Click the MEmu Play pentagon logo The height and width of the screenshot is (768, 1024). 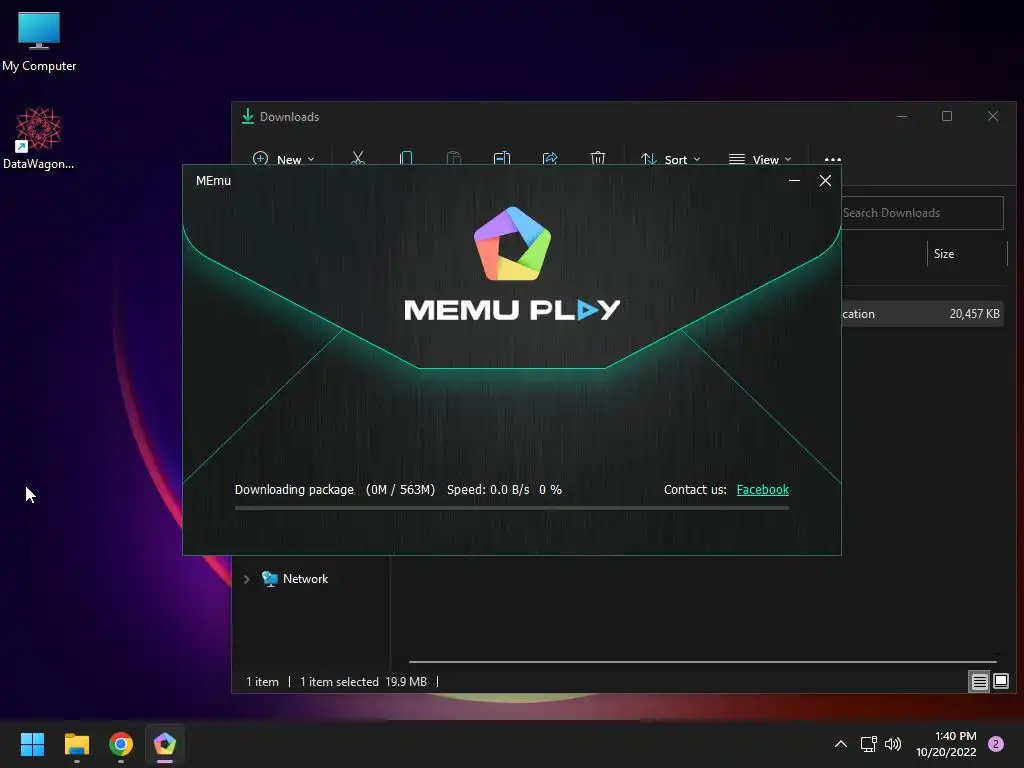tap(513, 244)
